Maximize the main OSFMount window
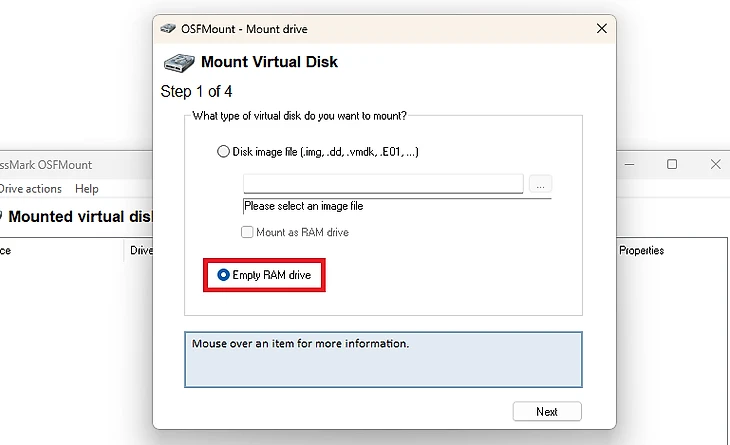The image size is (730, 445). tap(672, 164)
